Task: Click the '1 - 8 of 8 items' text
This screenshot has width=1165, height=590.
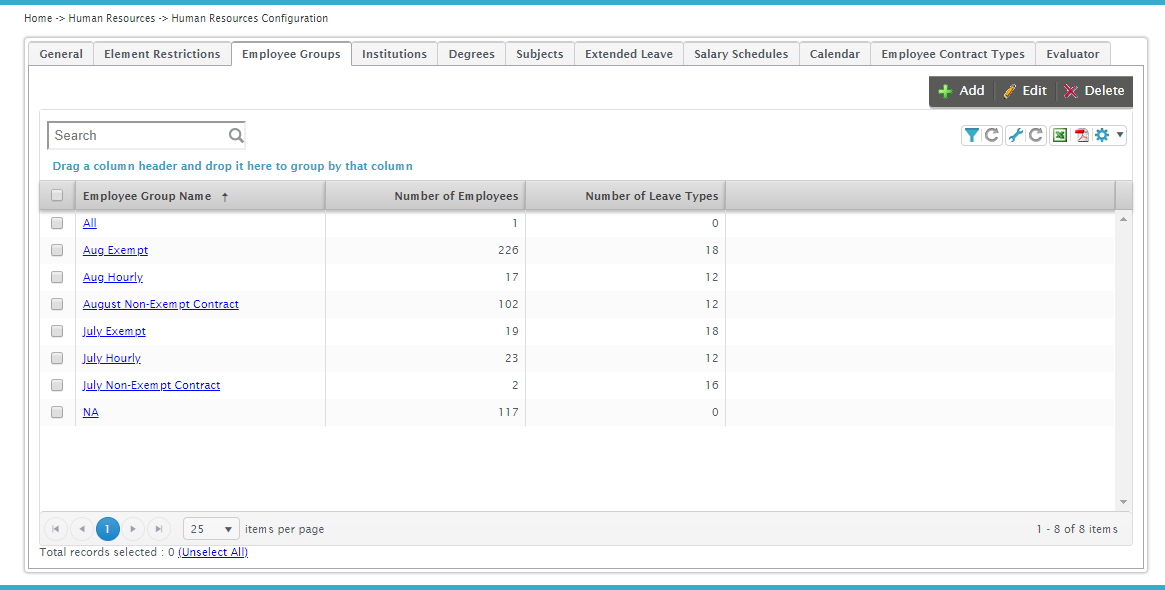Action: [x=1077, y=529]
